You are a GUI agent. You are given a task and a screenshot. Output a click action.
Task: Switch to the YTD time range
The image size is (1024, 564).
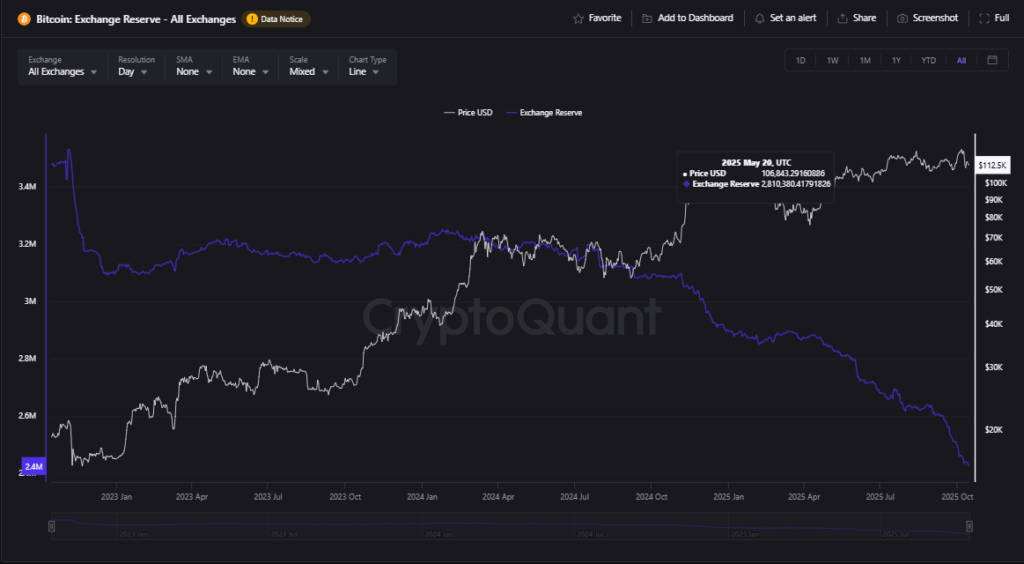click(928, 60)
